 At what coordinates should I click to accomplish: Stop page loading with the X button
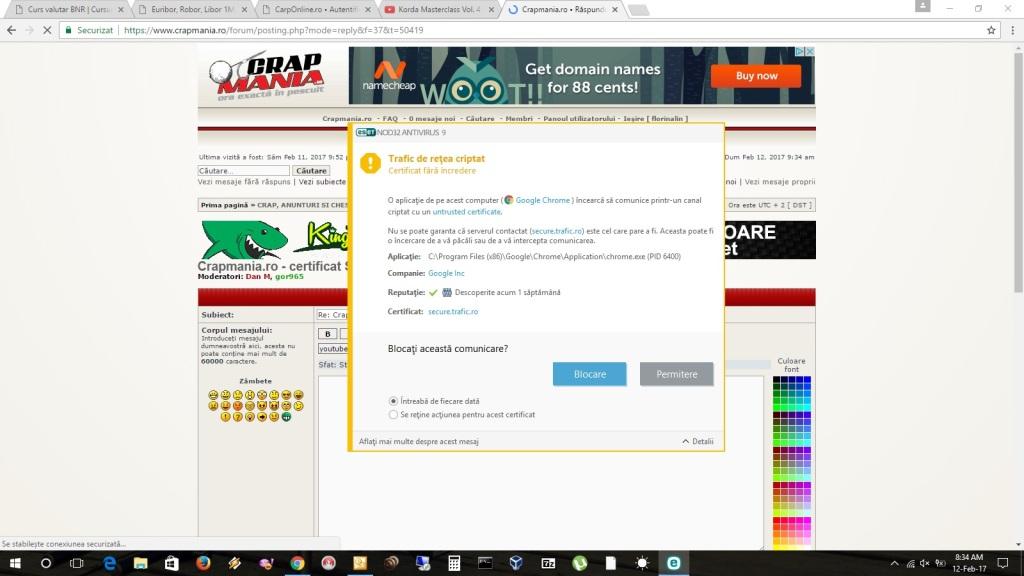[47, 30]
